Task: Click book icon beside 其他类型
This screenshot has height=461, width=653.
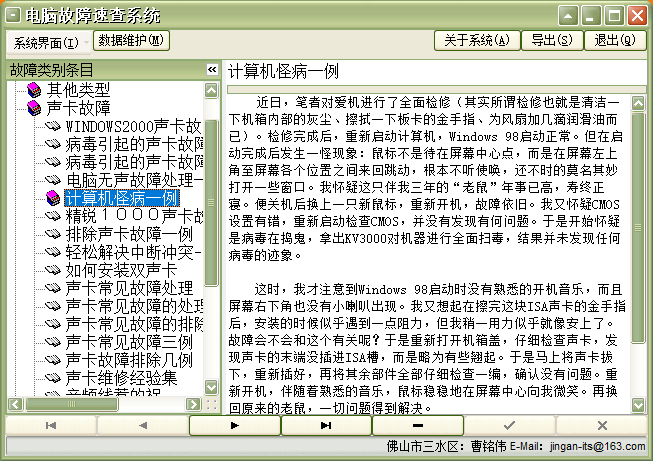Action: (x=30, y=89)
